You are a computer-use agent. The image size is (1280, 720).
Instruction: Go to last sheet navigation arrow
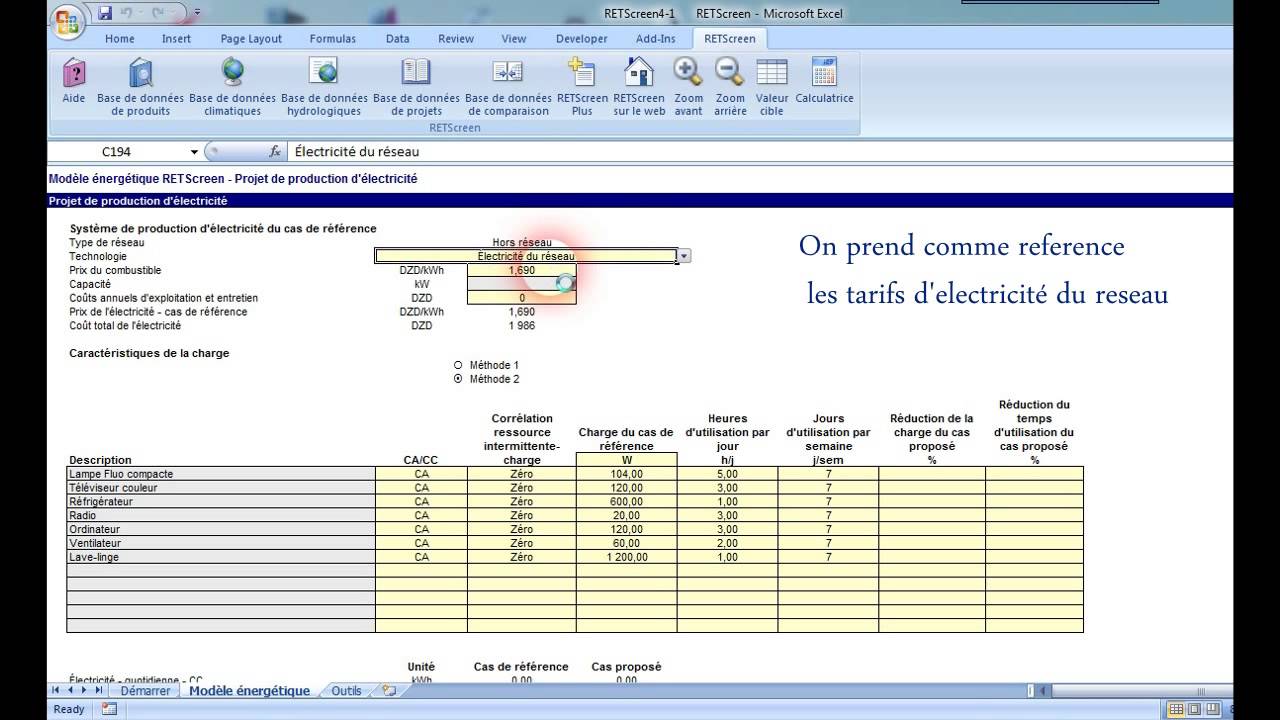coord(98,690)
